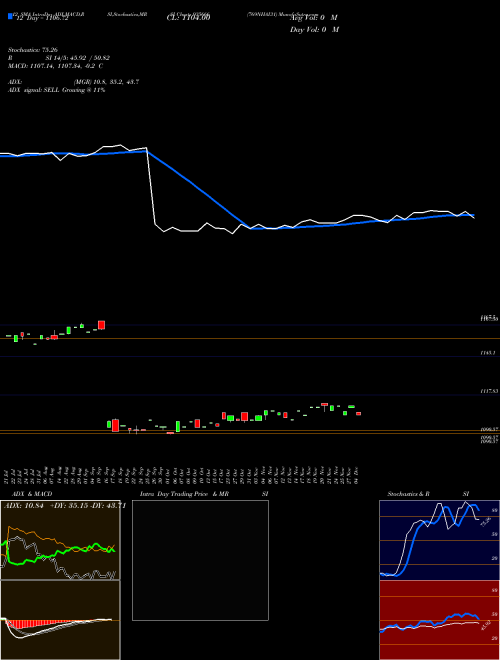Click the 1117.53 price axis label
The height and width of the screenshot is (660, 500).
point(489,391)
